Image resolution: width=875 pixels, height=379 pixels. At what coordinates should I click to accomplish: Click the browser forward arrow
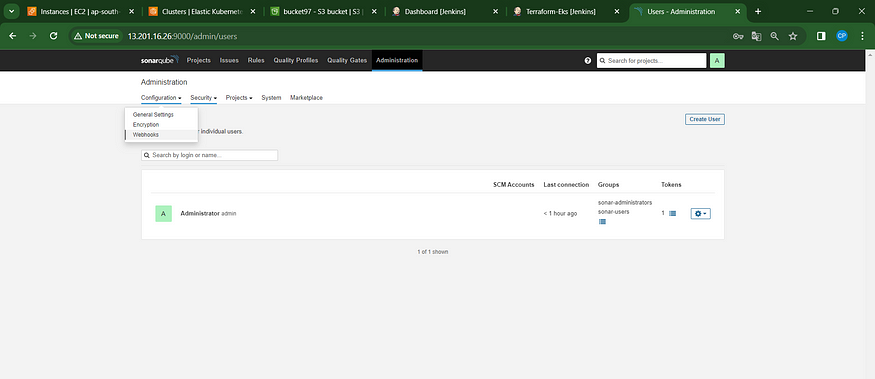[33, 36]
